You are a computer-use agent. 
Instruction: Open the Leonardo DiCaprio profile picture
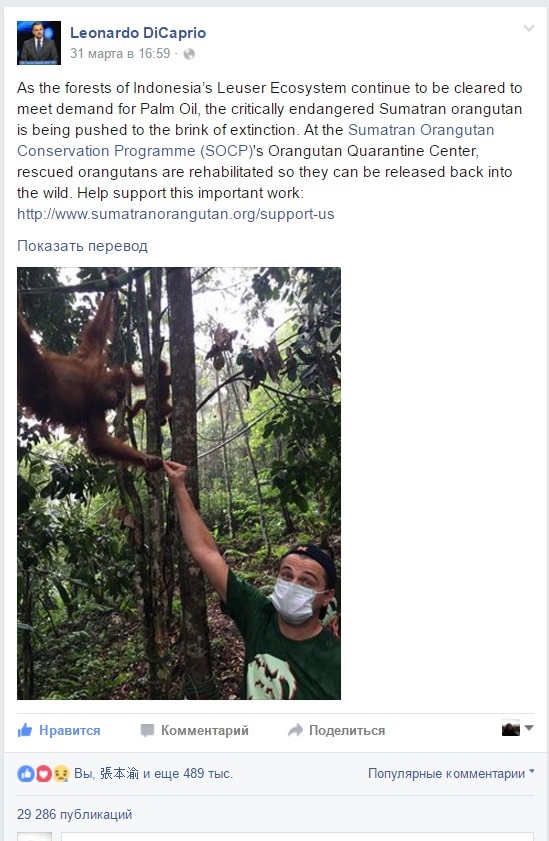click(x=39, y=43)
